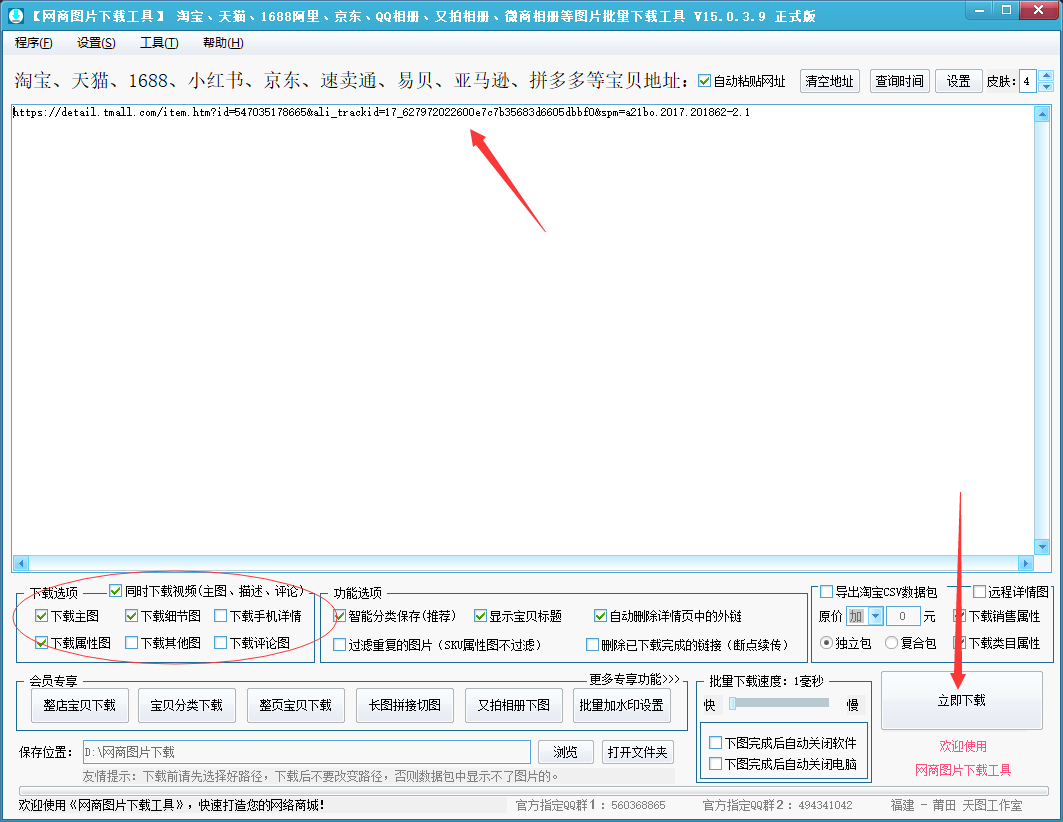Close the window with the red X
Image resolution: width=1063 pixels, height=822 pixels.
tap(1038, 10)
